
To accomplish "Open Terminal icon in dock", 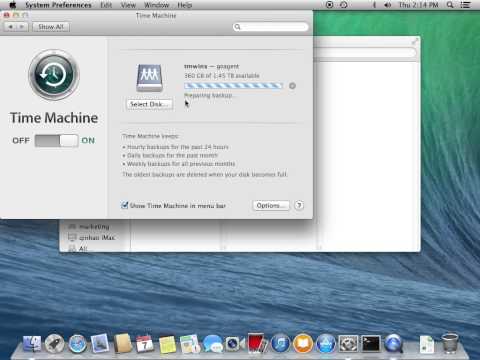I will [371, 343].
